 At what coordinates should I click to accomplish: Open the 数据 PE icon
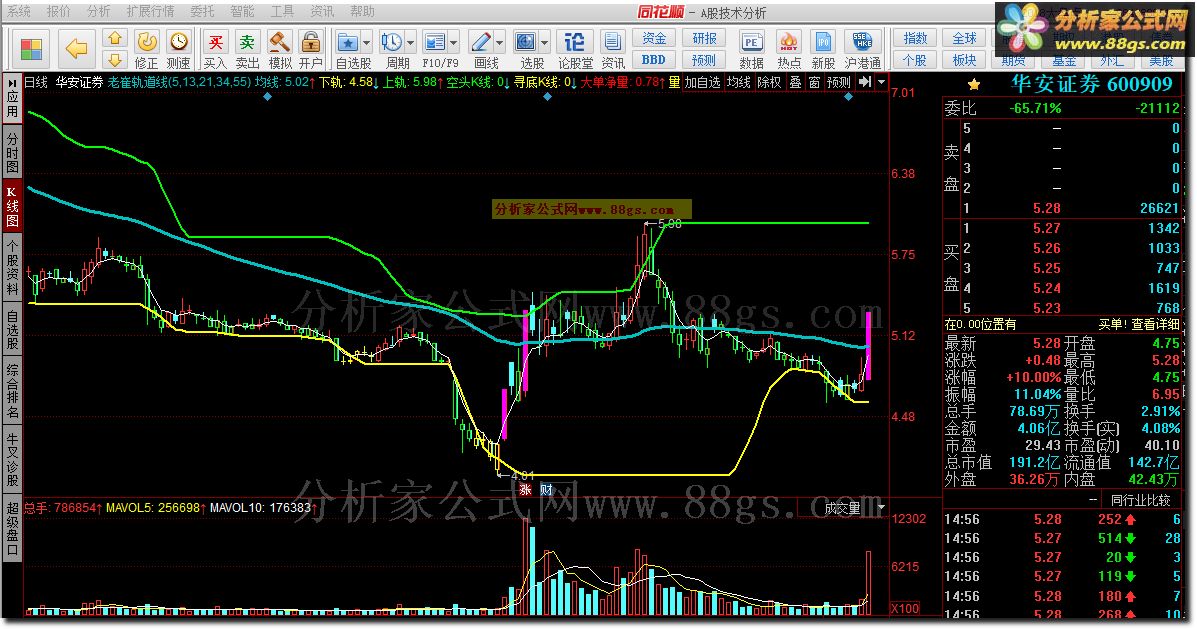[x=751, y=41]
